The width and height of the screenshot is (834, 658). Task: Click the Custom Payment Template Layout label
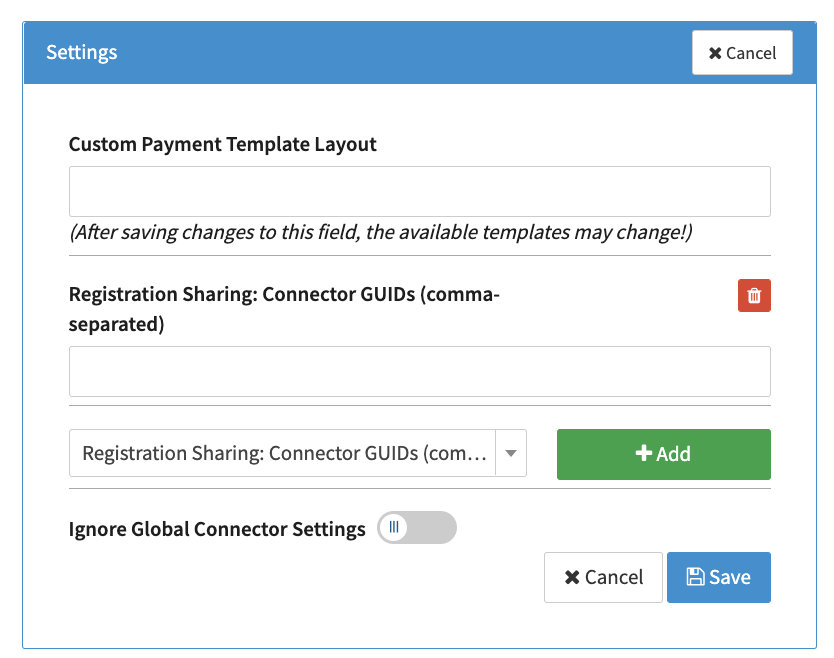pos(222,144)
